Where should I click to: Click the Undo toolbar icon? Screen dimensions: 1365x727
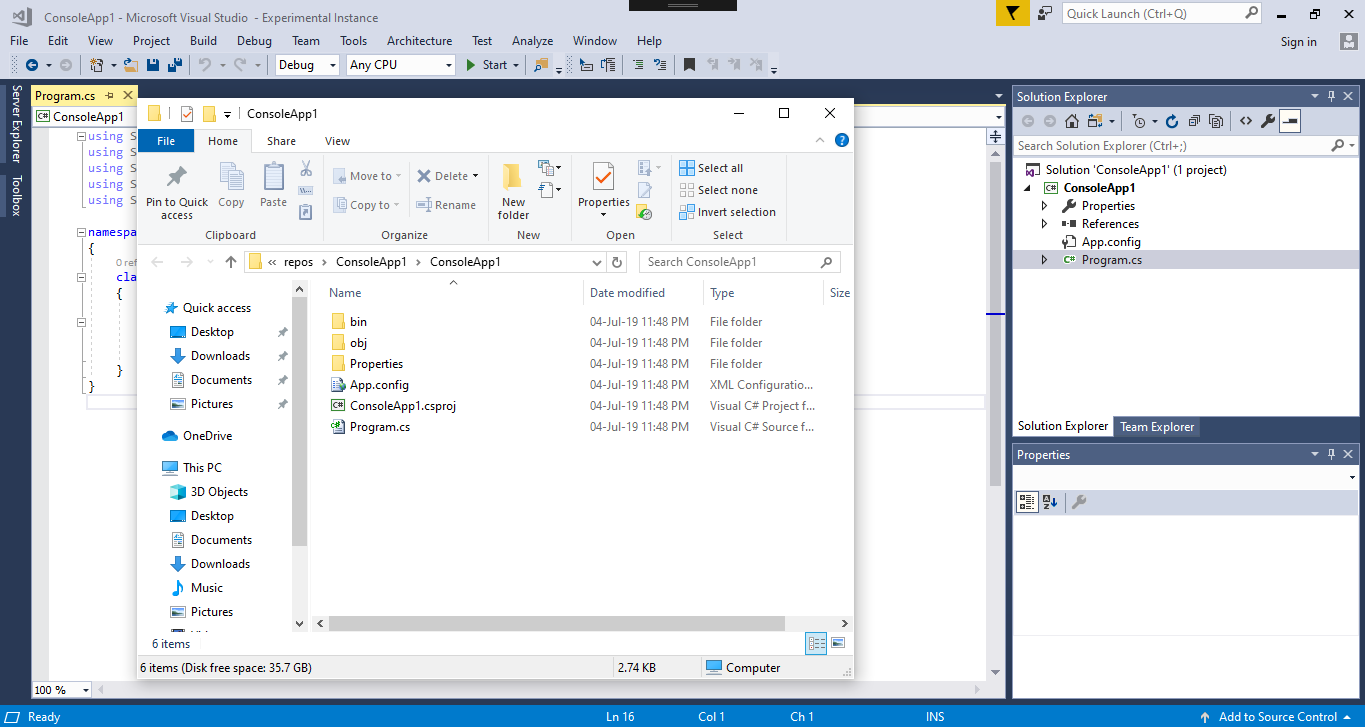(x=204, y=65)
